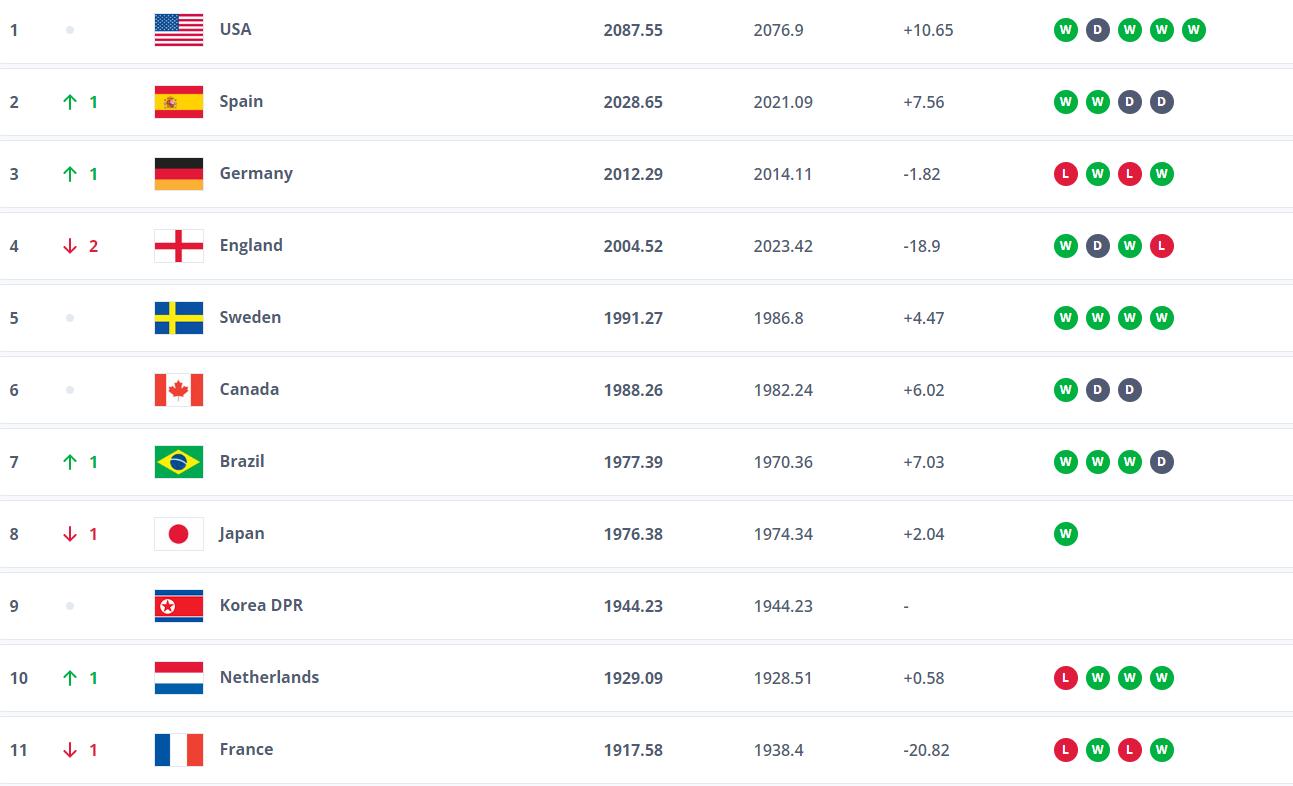Click England's red L result badge
Viewport: 1293px width, 786px height.
(x=1161, y=246)
